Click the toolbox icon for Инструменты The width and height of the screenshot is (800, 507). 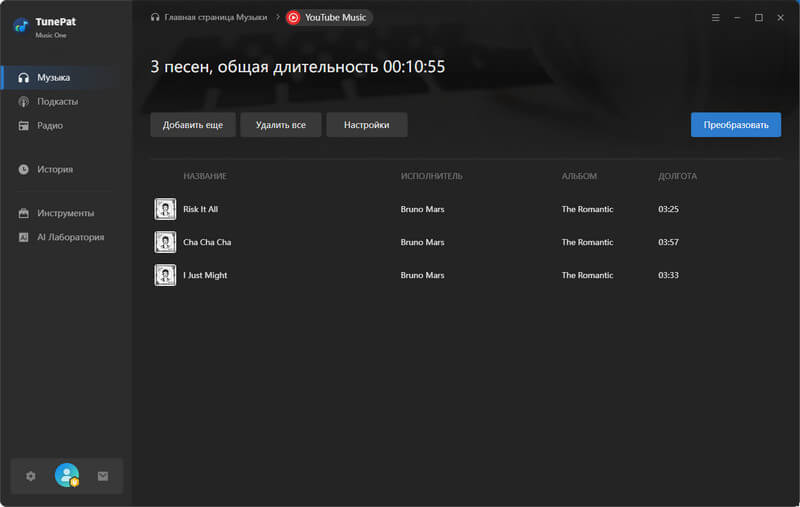point(23,213)
